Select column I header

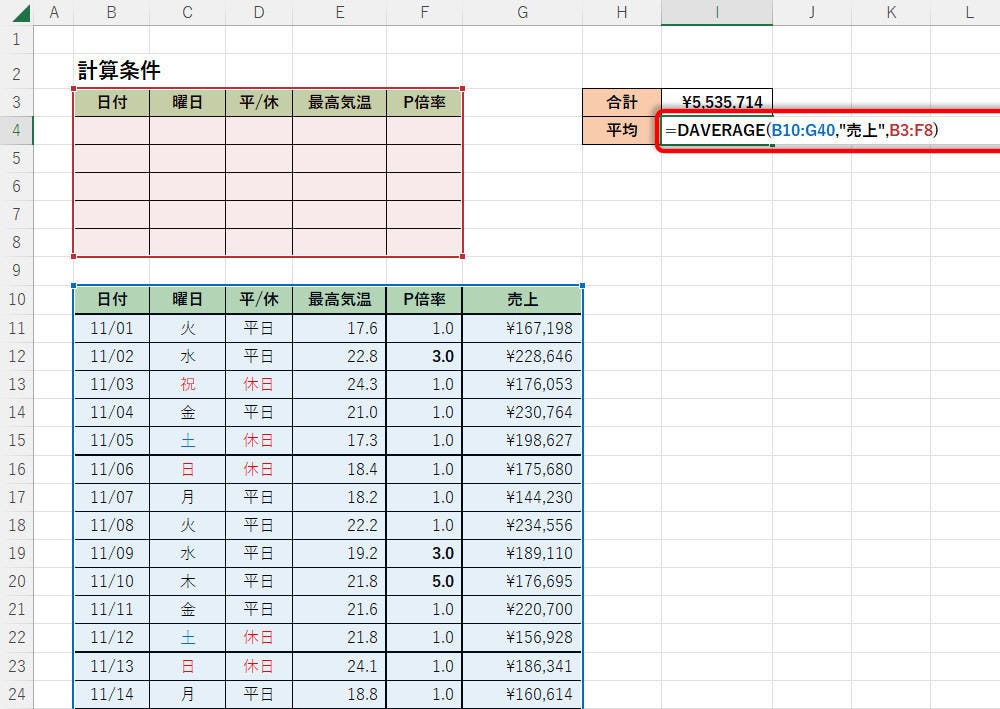pyautogui.click(x=716, y=13)
